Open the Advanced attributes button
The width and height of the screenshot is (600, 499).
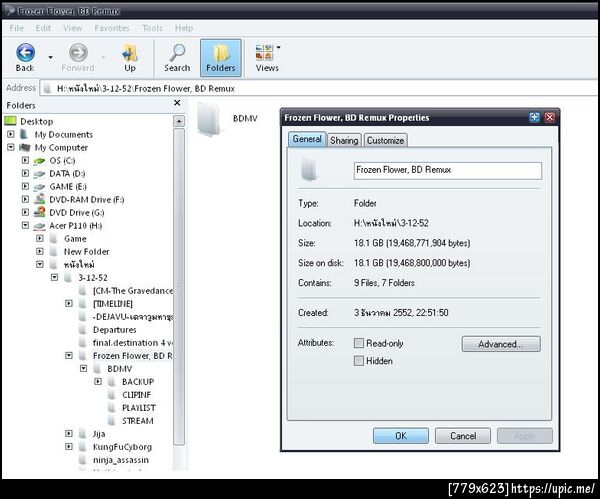click(x=501, y=344)
